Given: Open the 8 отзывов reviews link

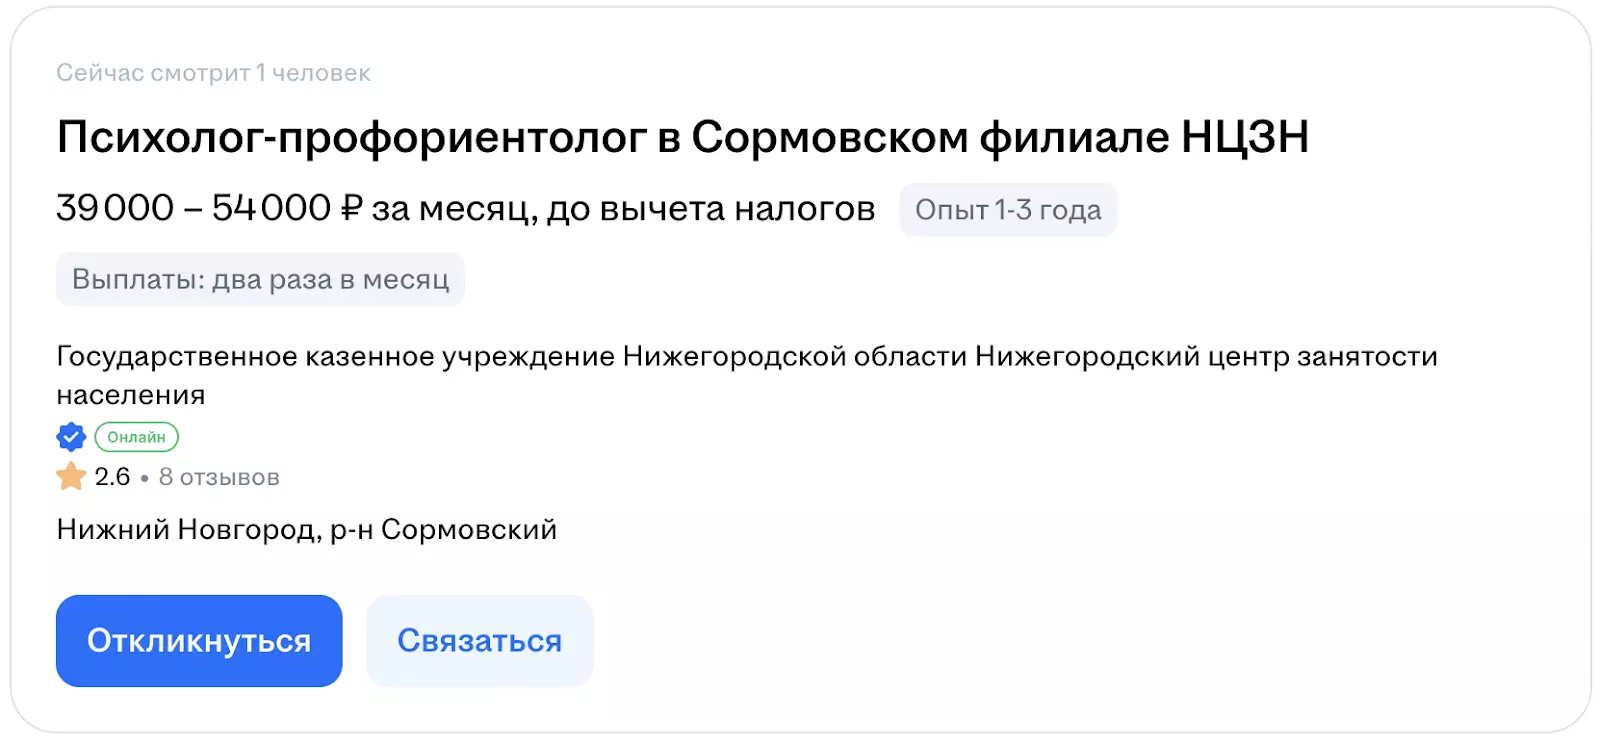Looking at the screenshot, I should pyautogui.click(x=219, y=477).
